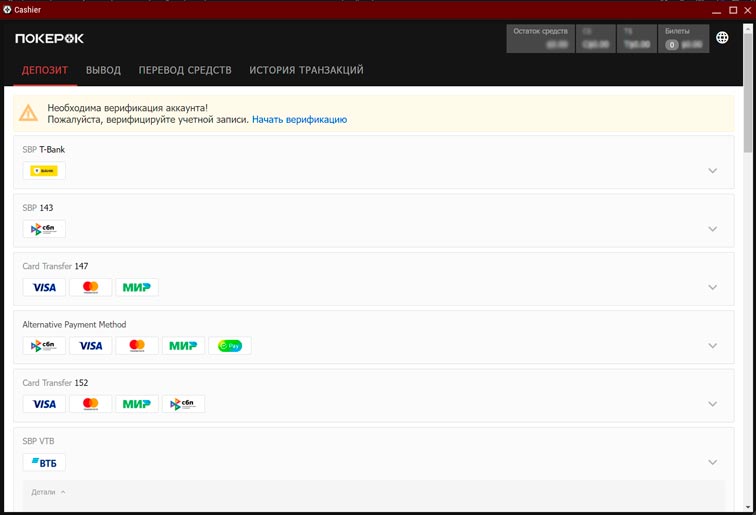This screenshot has height=515, width=756.
Task: Expand Alternative Payment Method section
Action: click(713, 346)
